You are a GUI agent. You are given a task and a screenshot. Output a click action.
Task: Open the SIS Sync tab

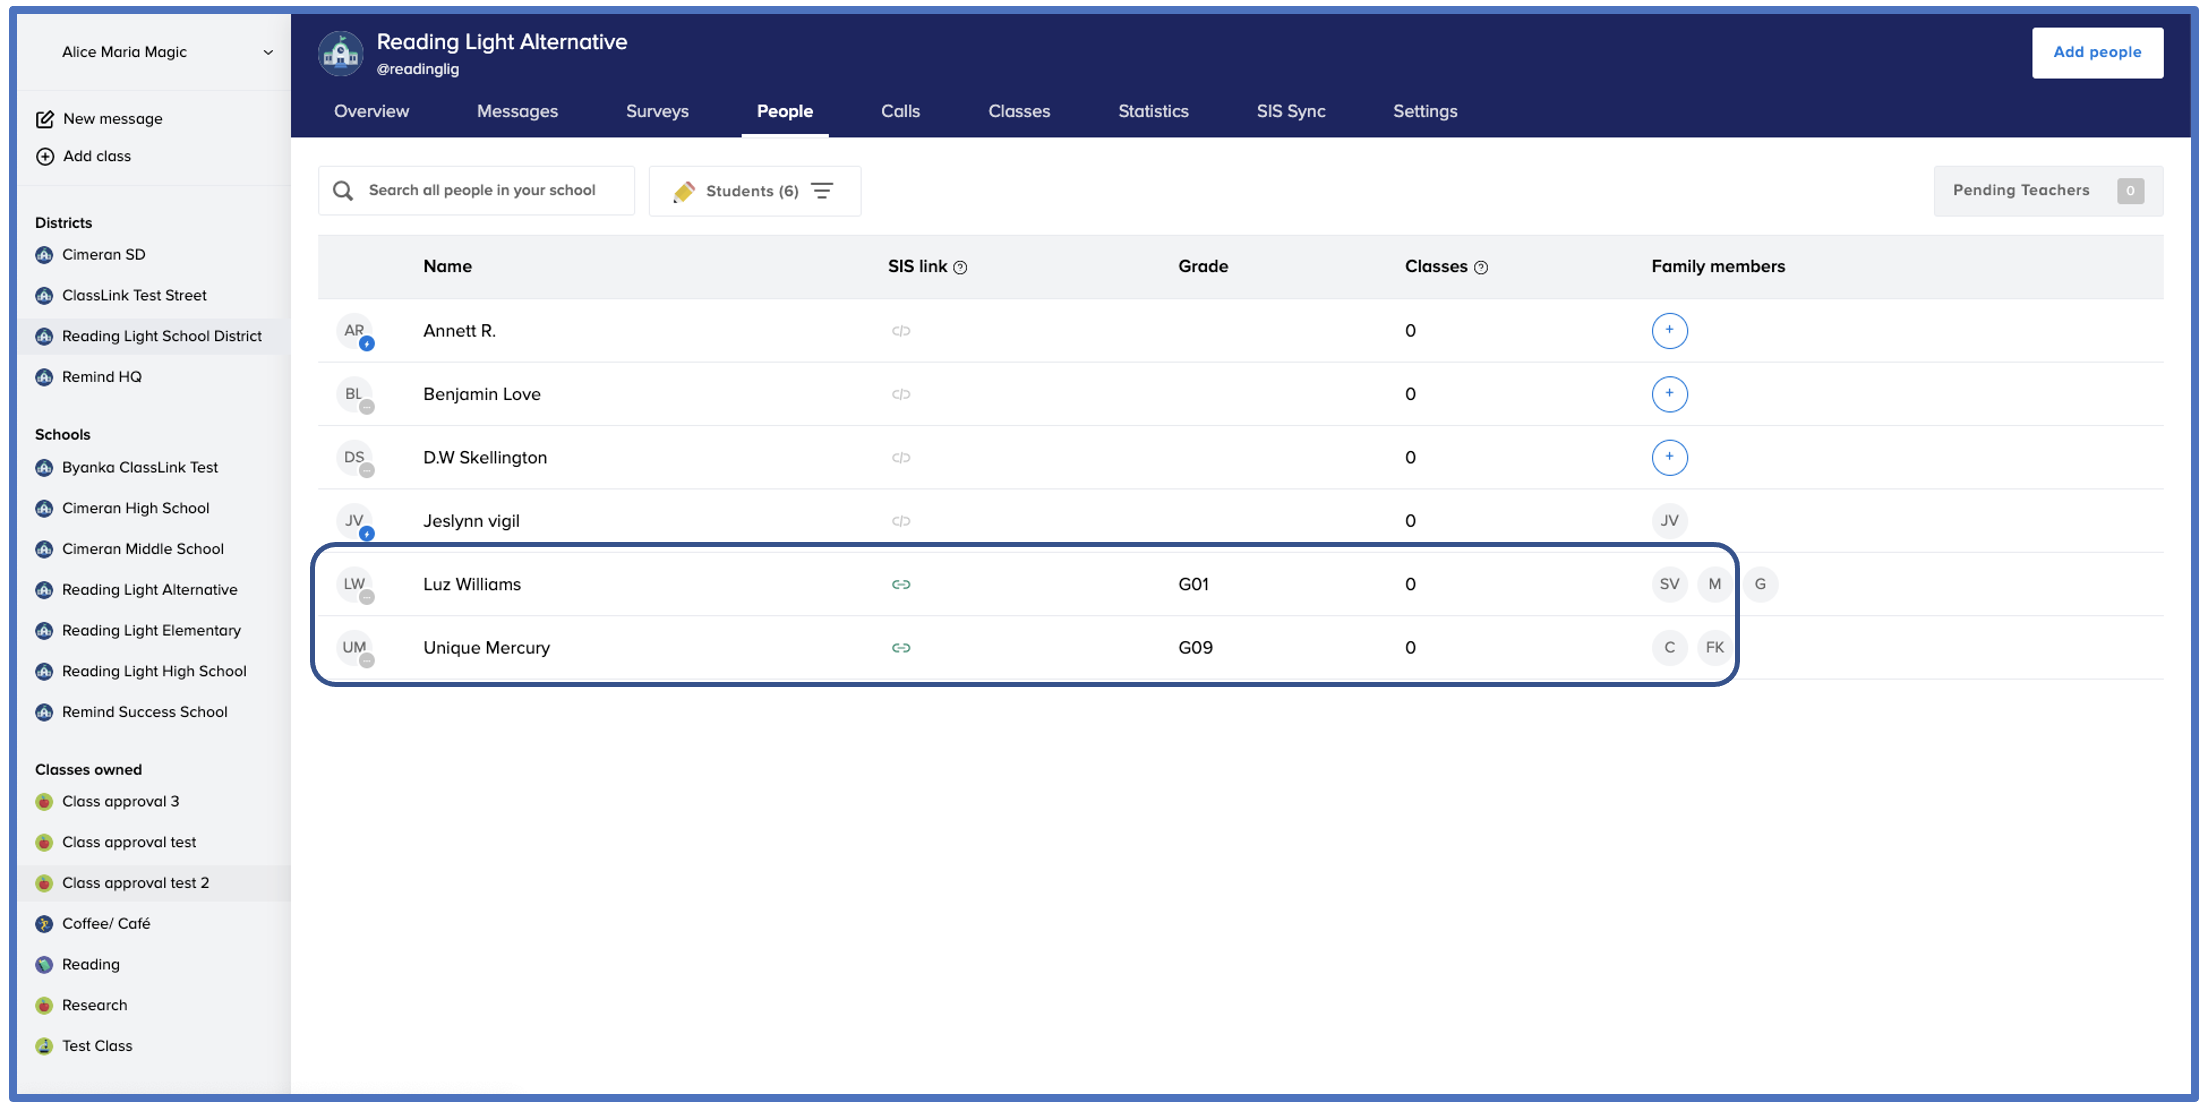[1290, 111]
